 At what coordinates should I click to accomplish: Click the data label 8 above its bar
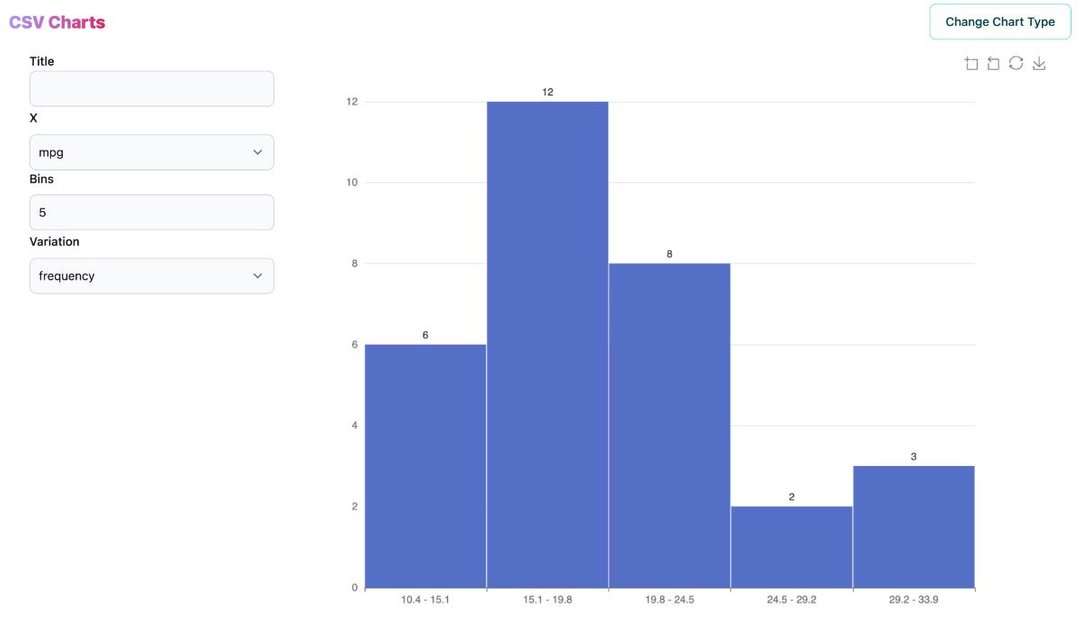coord(669,253)
